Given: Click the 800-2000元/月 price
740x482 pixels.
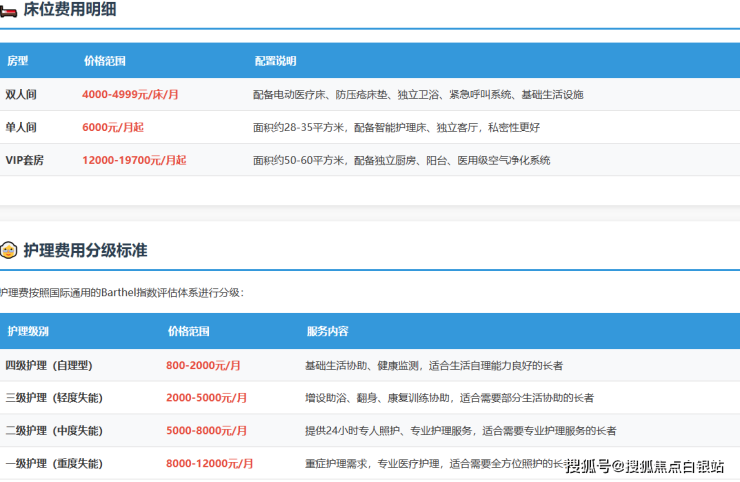Looking at the screenshot, I should pyautogui.click(x=204, y=365).
